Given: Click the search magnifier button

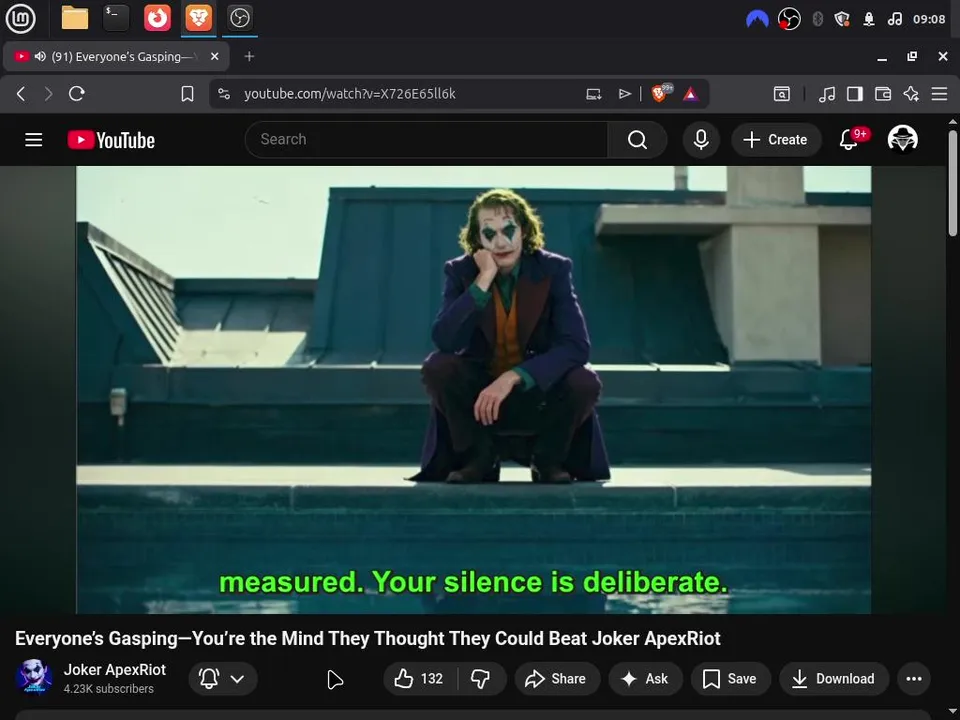Looking at the screenshot, I should coord(637,140).
